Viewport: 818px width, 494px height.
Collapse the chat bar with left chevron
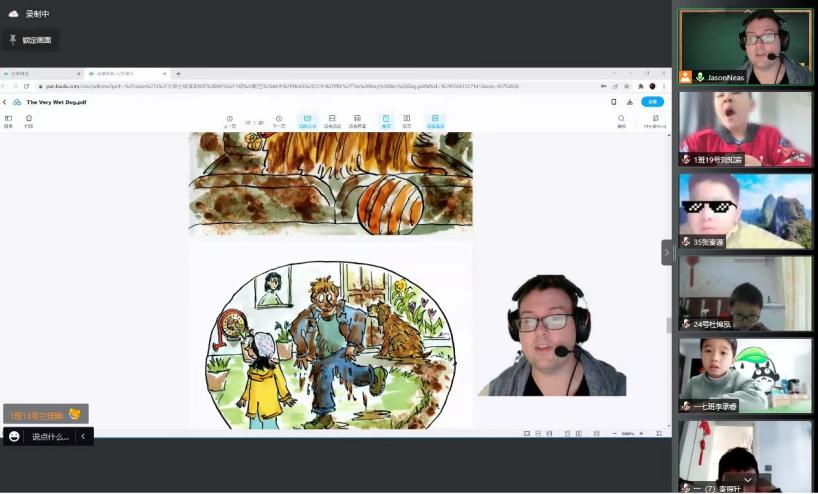pyautogui.click(x=83, y=437)
